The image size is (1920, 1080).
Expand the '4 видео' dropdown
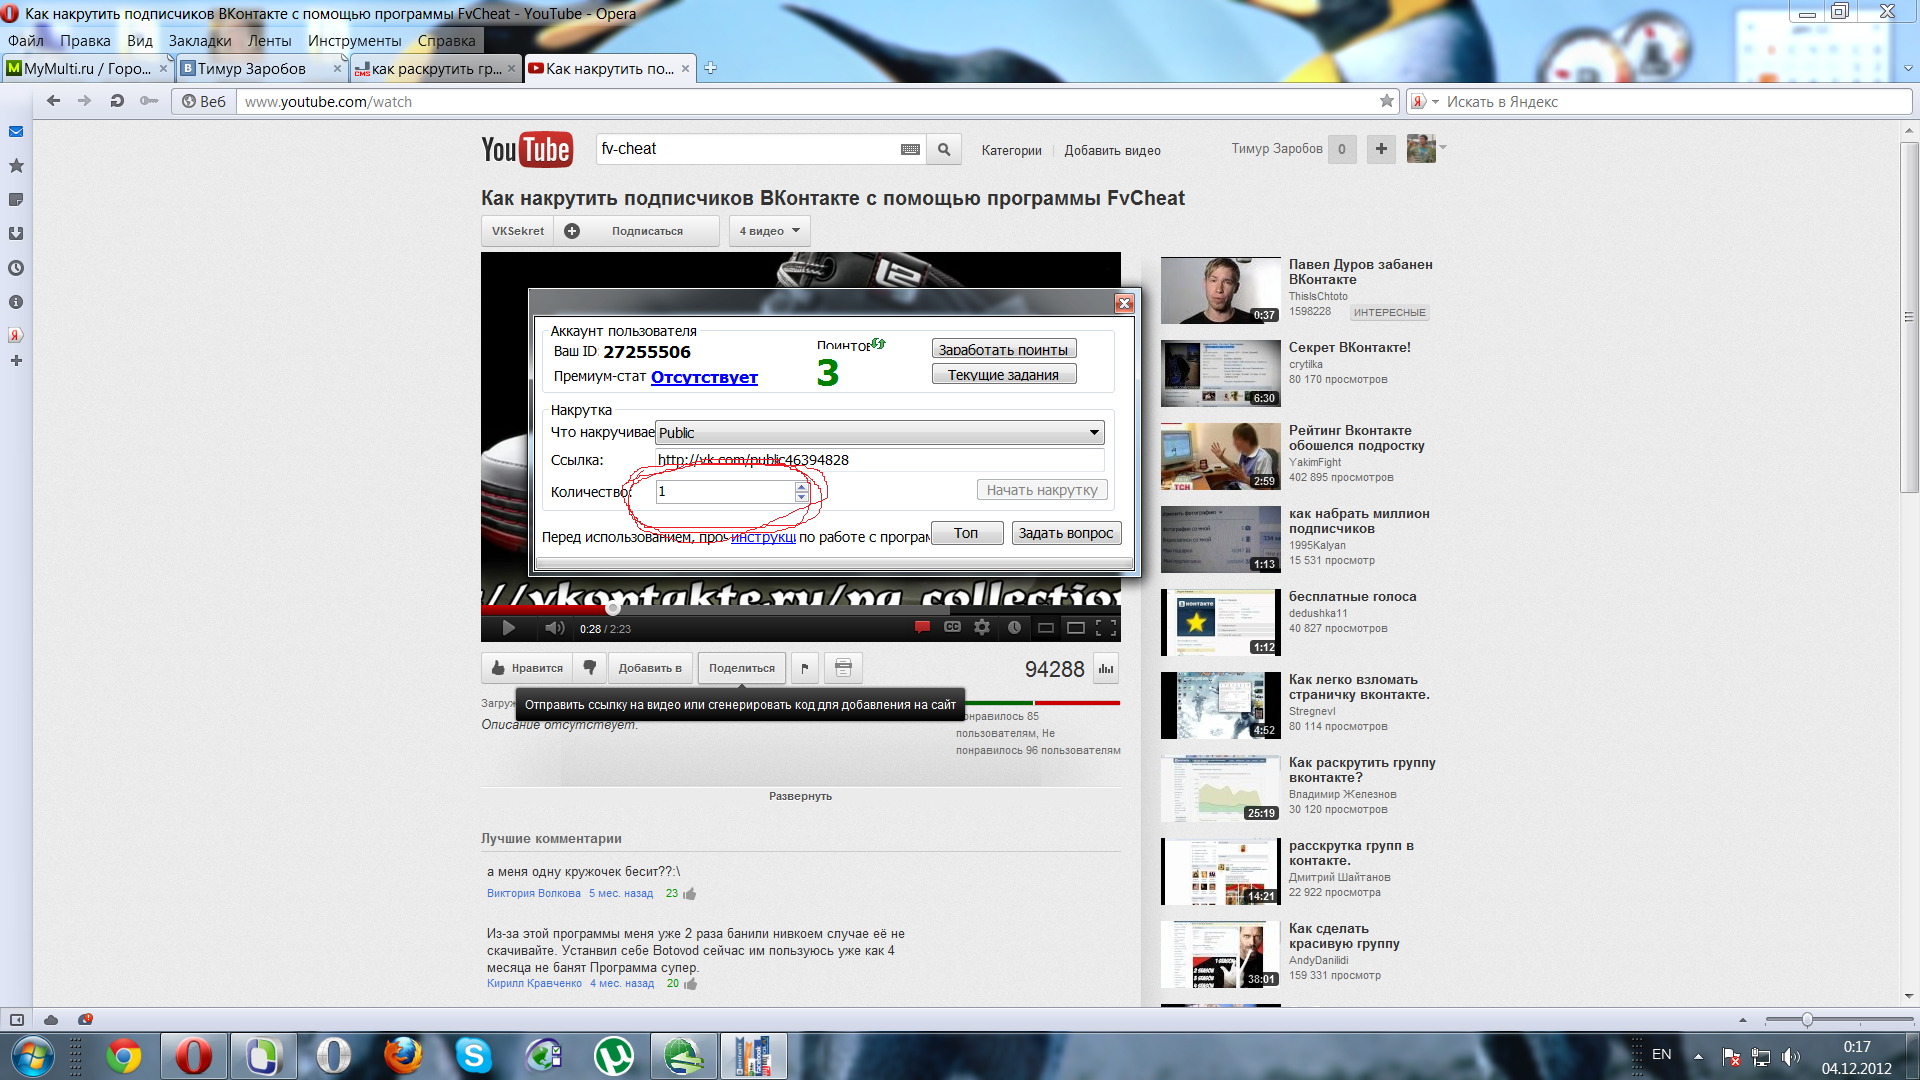(x=769, y=231)
